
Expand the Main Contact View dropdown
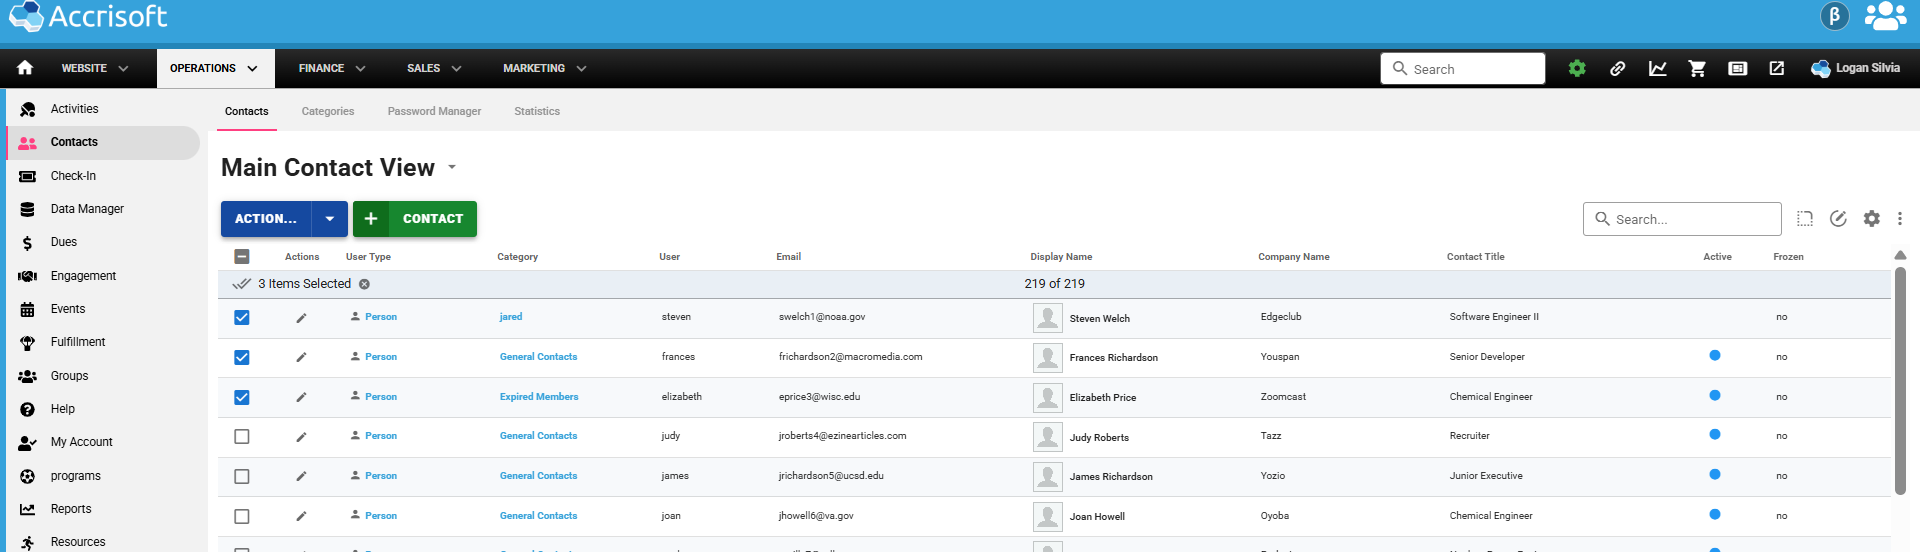[452, 167]
